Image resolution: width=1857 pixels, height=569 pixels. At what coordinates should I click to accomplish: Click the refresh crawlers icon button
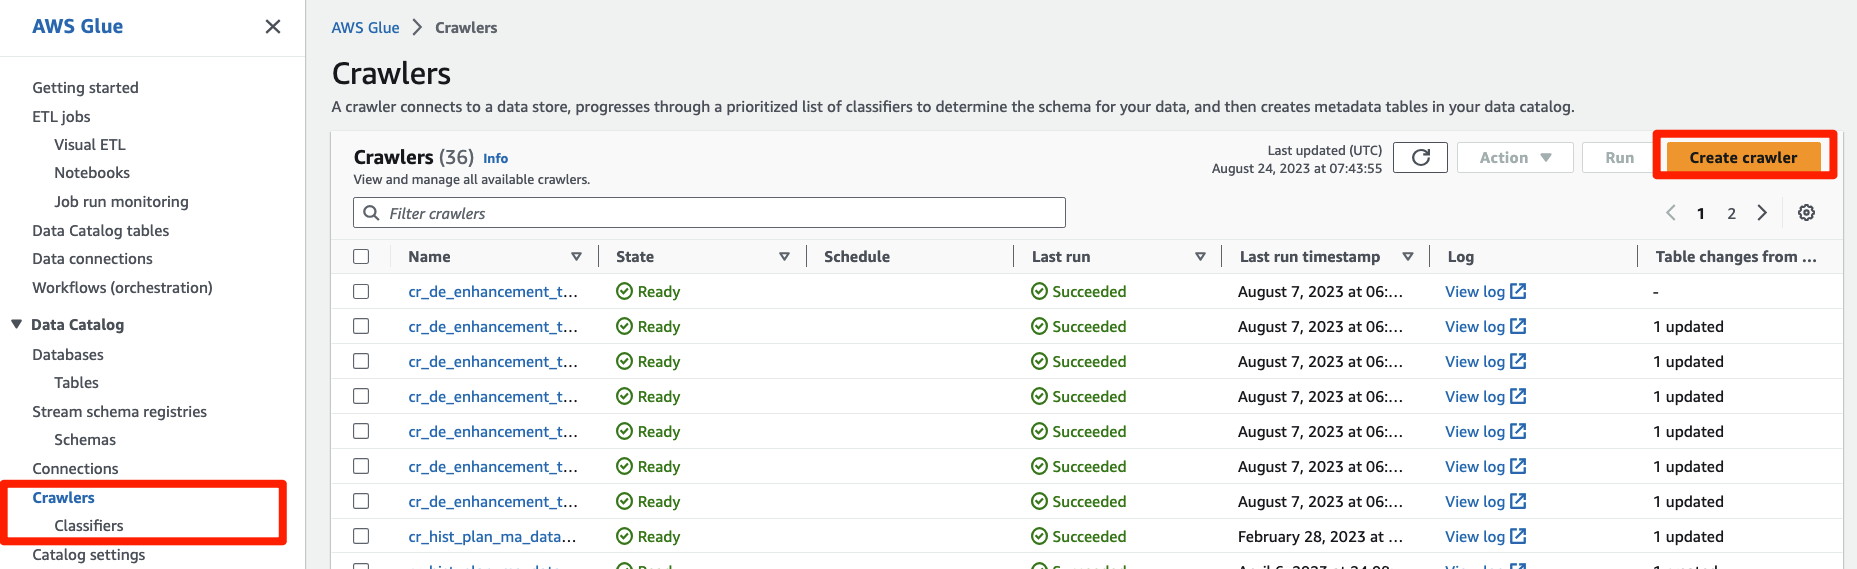1420,157
